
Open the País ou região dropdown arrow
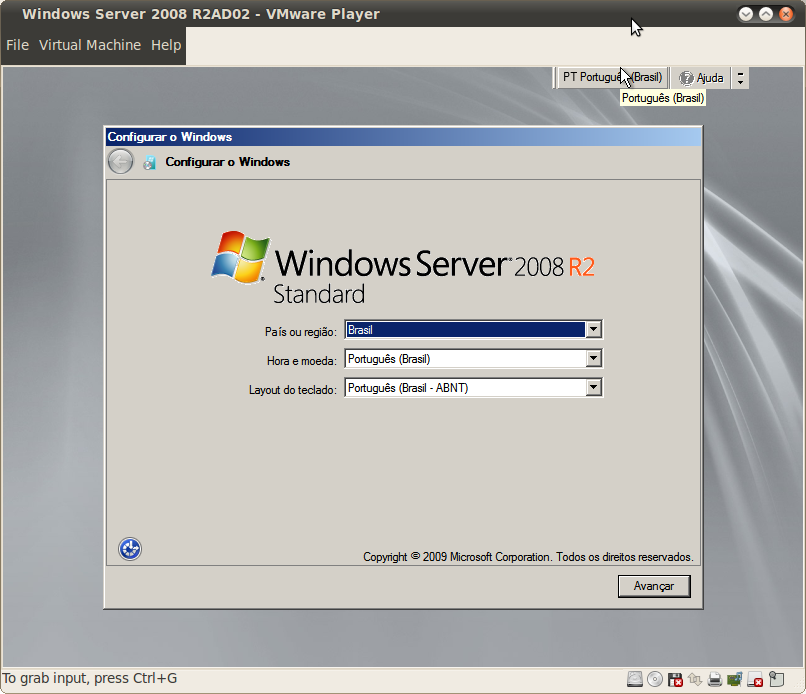coord(593,329)
